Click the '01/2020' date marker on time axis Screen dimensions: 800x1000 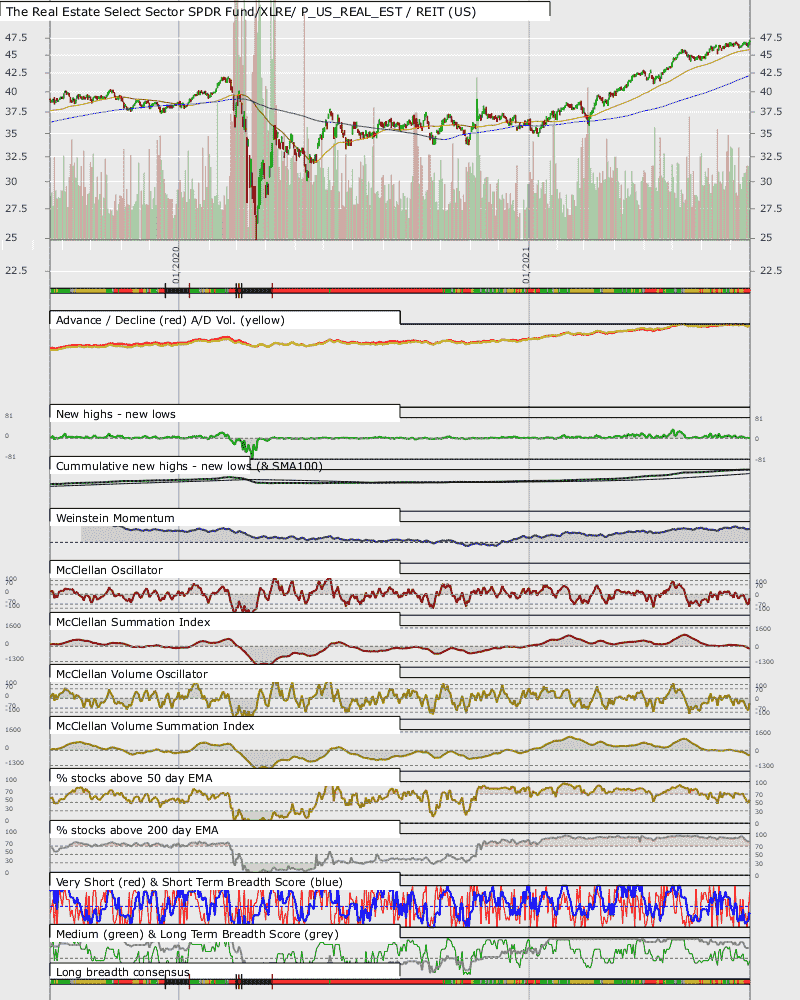(176, 265)
